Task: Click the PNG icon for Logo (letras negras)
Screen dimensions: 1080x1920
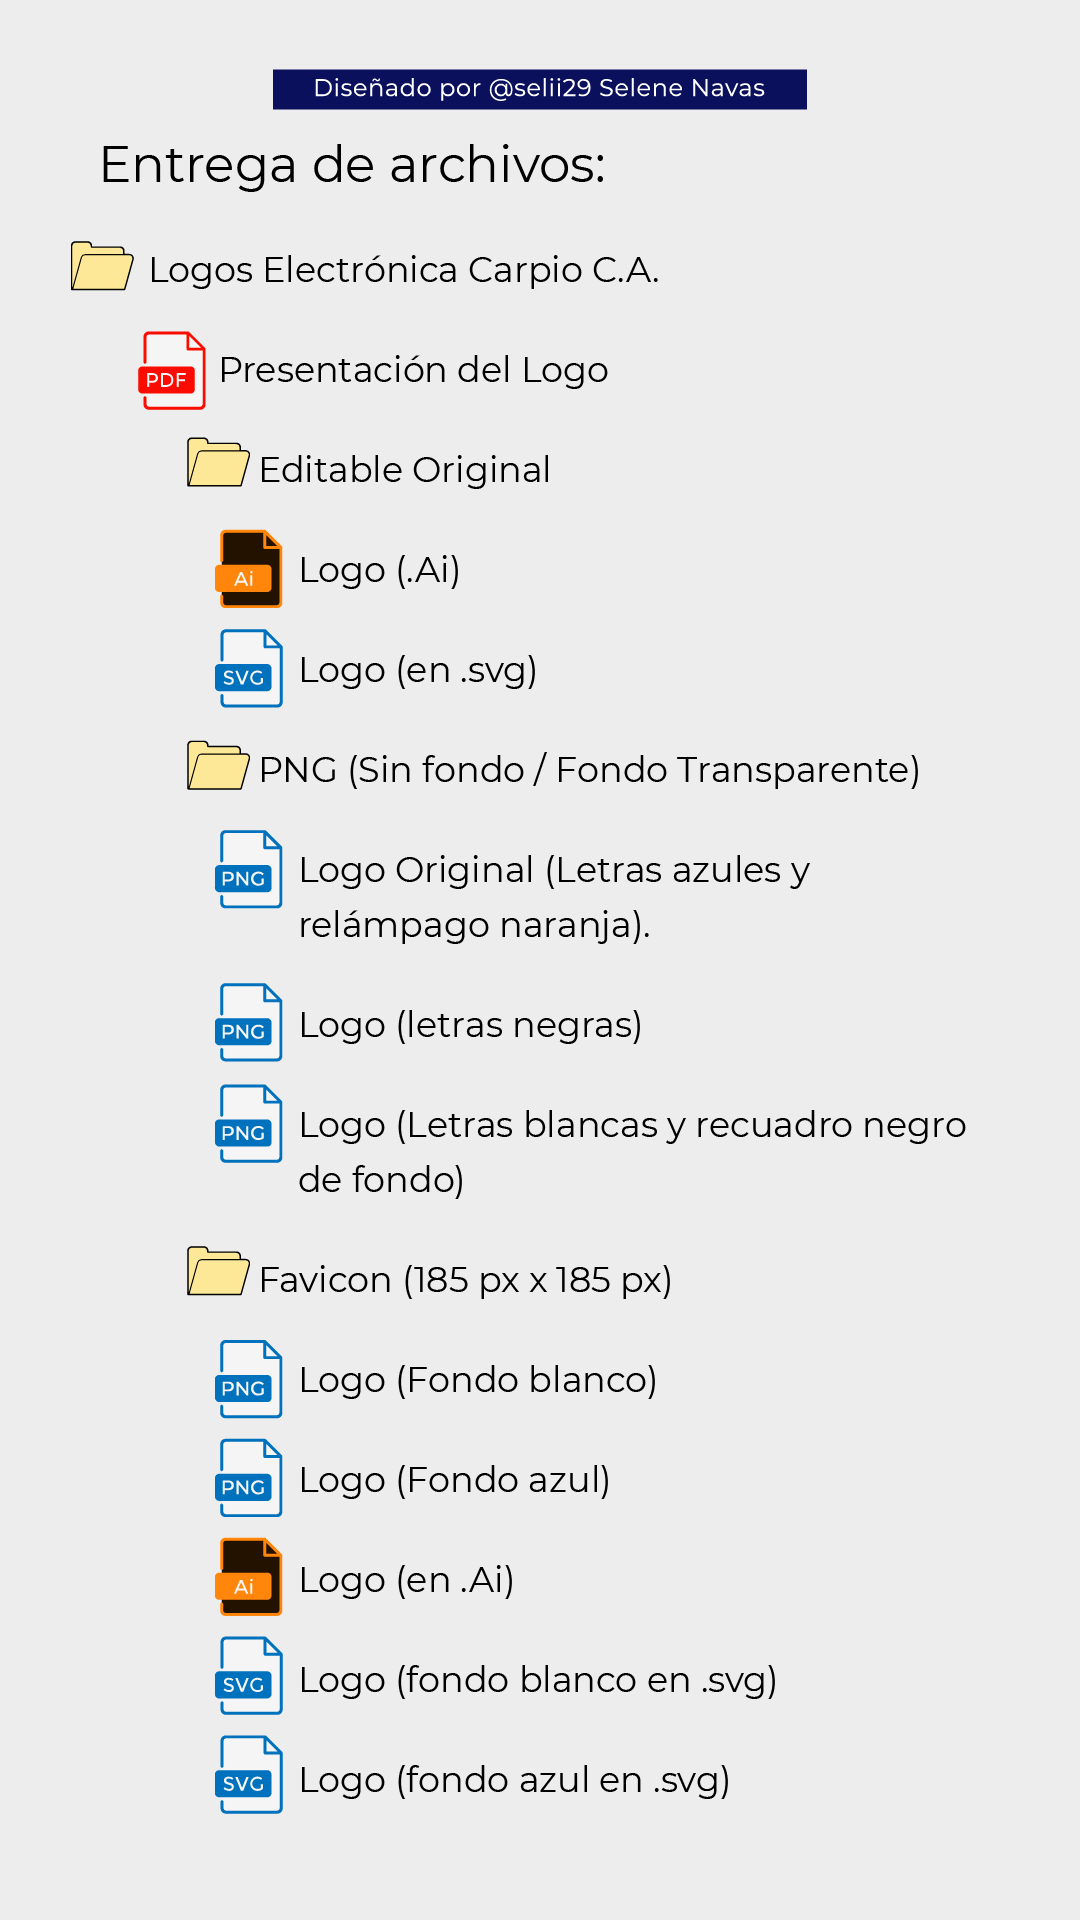Action: [x=249, y=1022]
